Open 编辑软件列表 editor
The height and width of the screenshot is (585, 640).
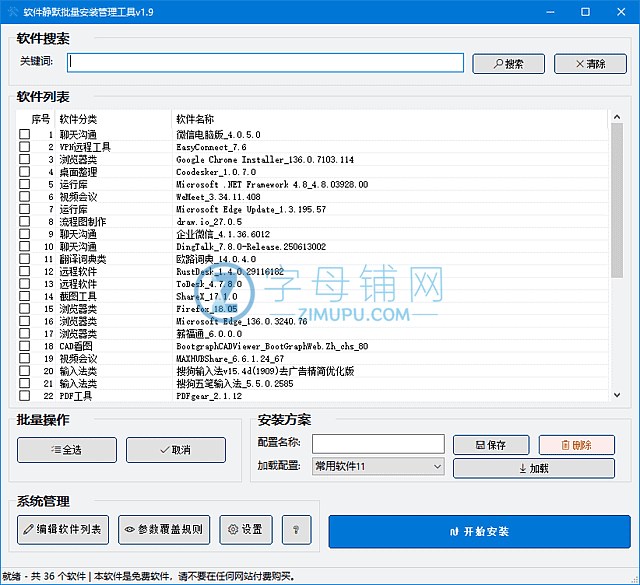click(x=63, y=530)
